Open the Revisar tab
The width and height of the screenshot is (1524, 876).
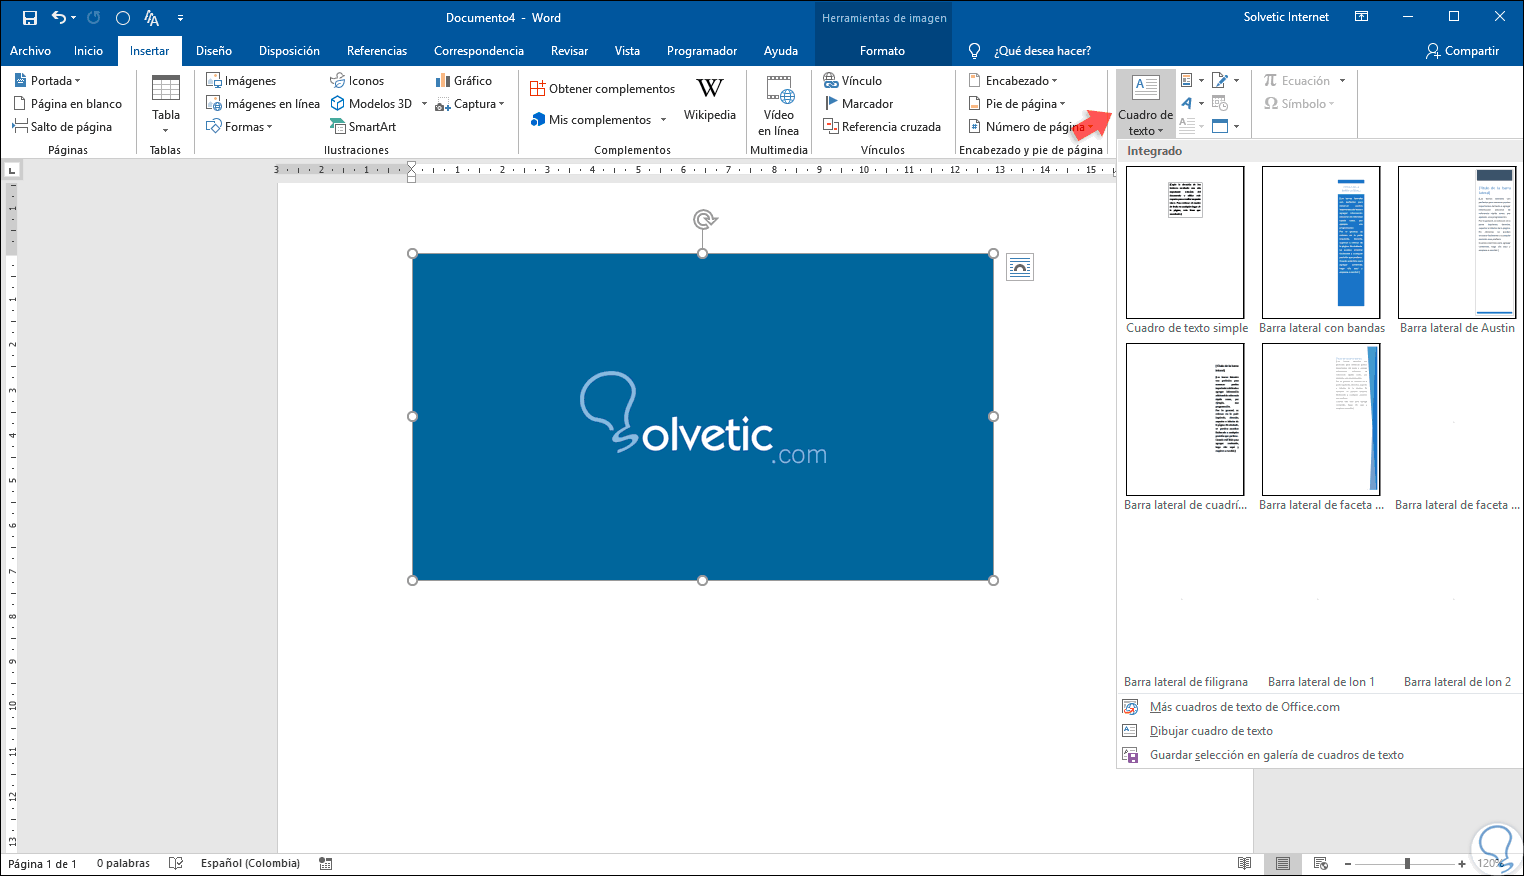coord(569,51)
